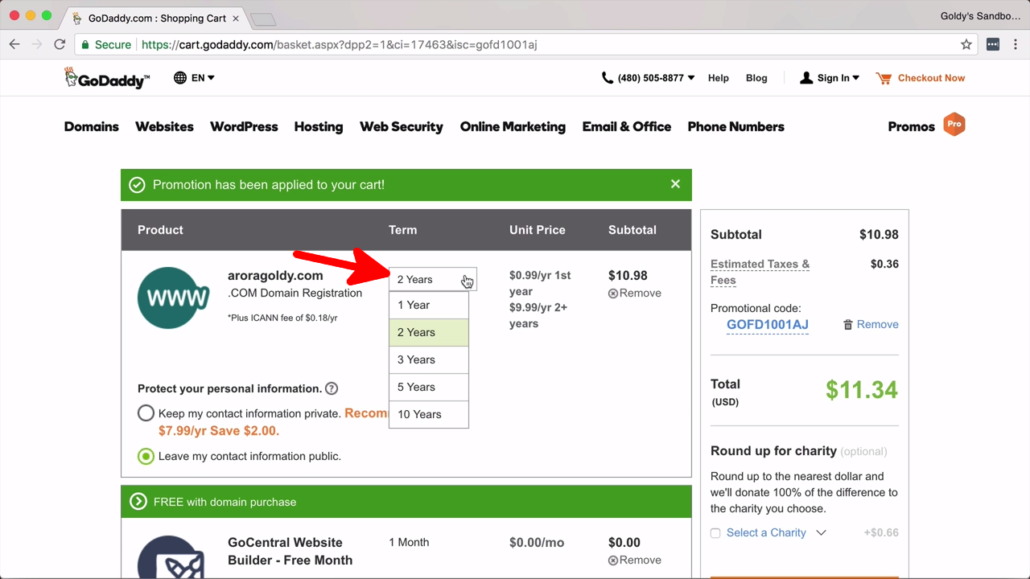
Task: Choose 3 Years term option
Action: (x=429, y=359)
